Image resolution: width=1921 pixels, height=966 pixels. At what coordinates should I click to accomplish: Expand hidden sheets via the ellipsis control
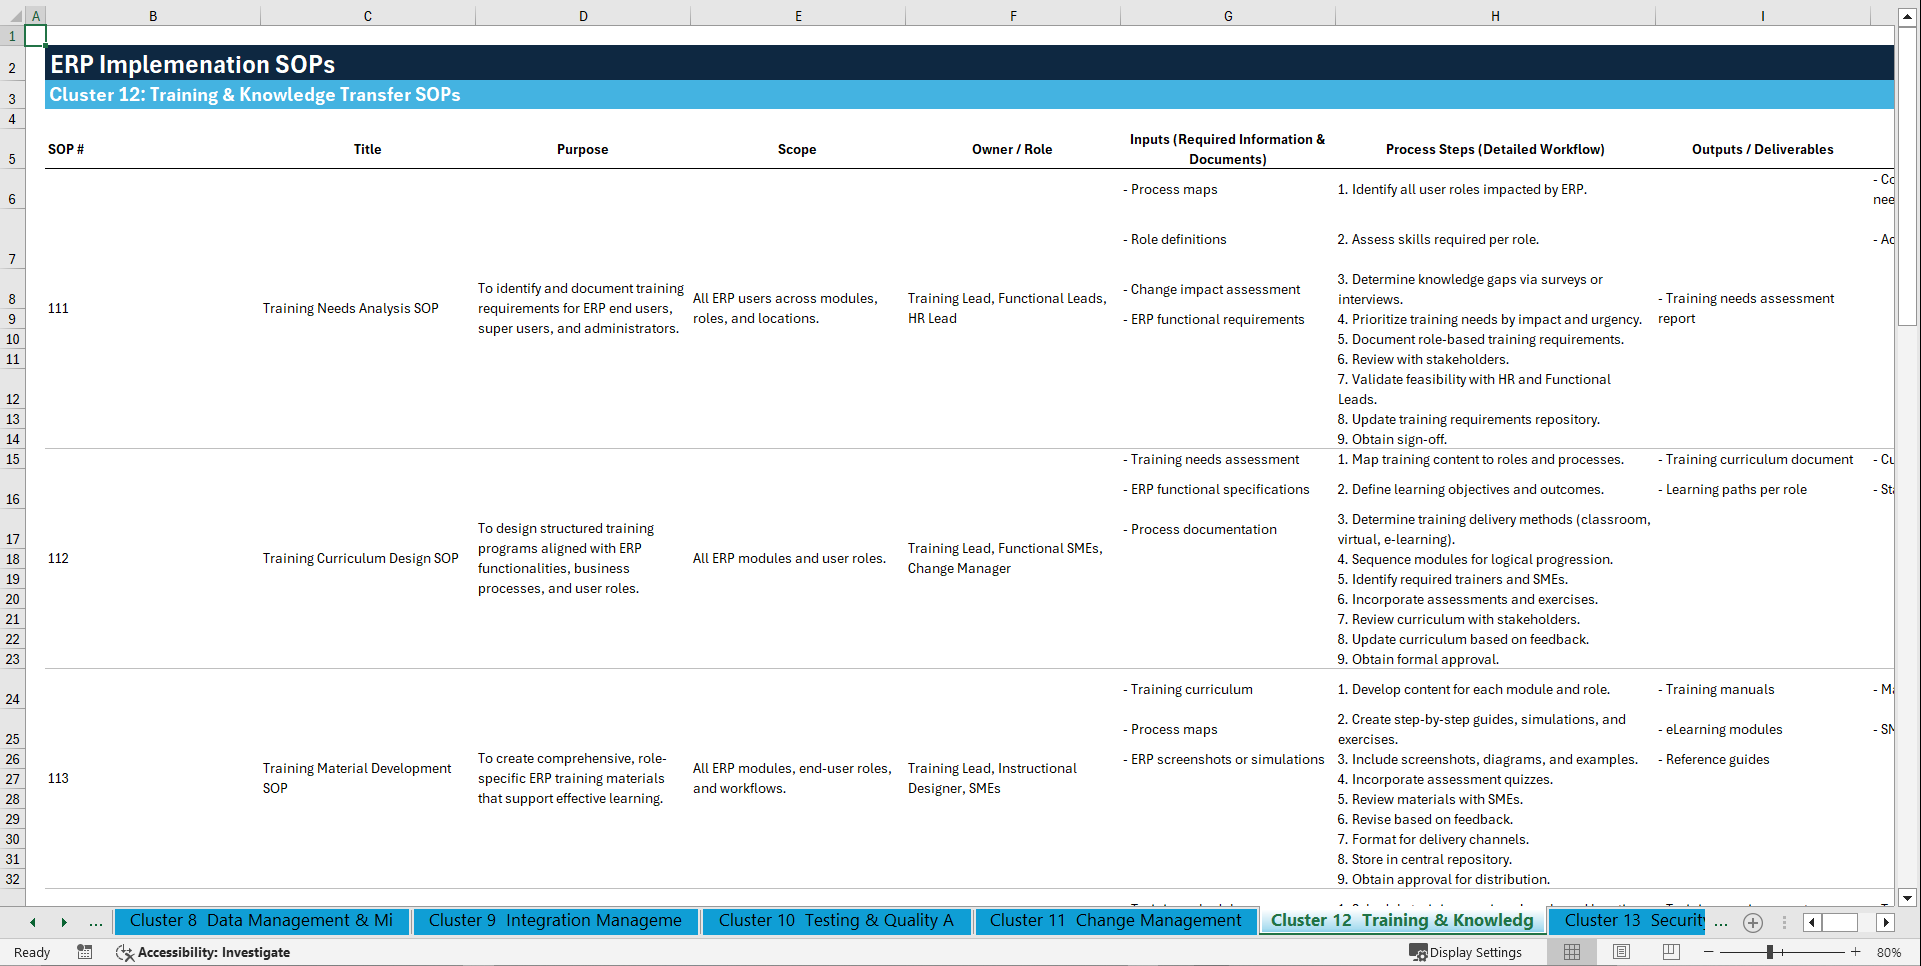(x=96, y=922)
